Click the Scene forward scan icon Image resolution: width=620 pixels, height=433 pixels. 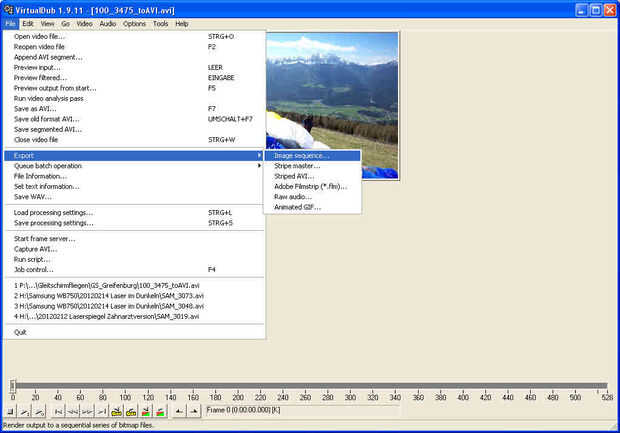[x=160, y=412]
